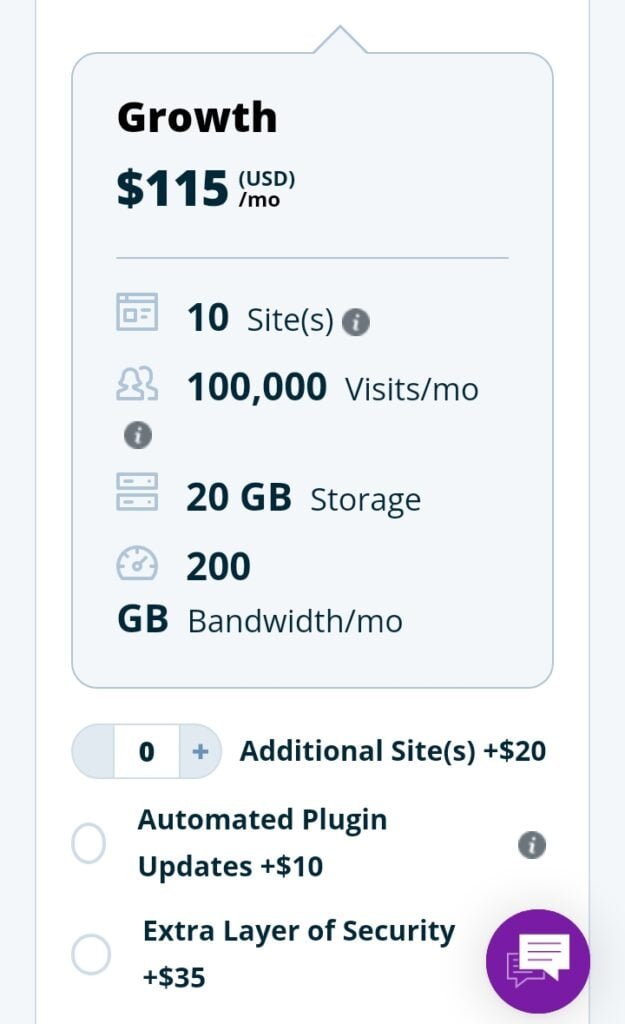Click the additional sites quantity field
Image resolution: width=625 pixels, height=1024 pixels.
(x=146, y=751)
